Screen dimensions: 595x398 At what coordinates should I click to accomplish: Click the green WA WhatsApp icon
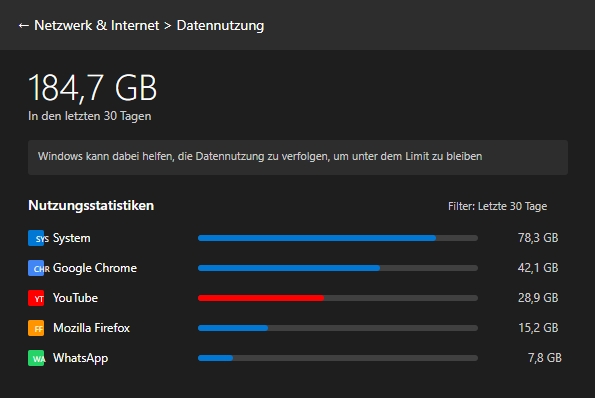pyautogui.click(x=36, y=358)
